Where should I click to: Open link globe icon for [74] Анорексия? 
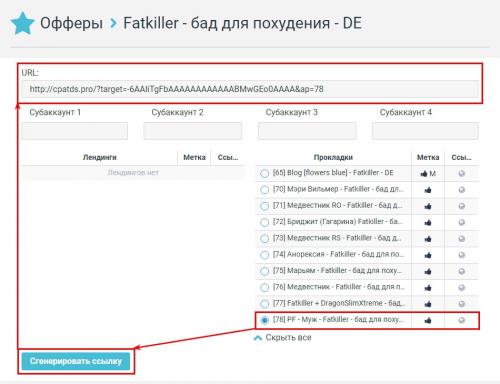click(462, 255)
